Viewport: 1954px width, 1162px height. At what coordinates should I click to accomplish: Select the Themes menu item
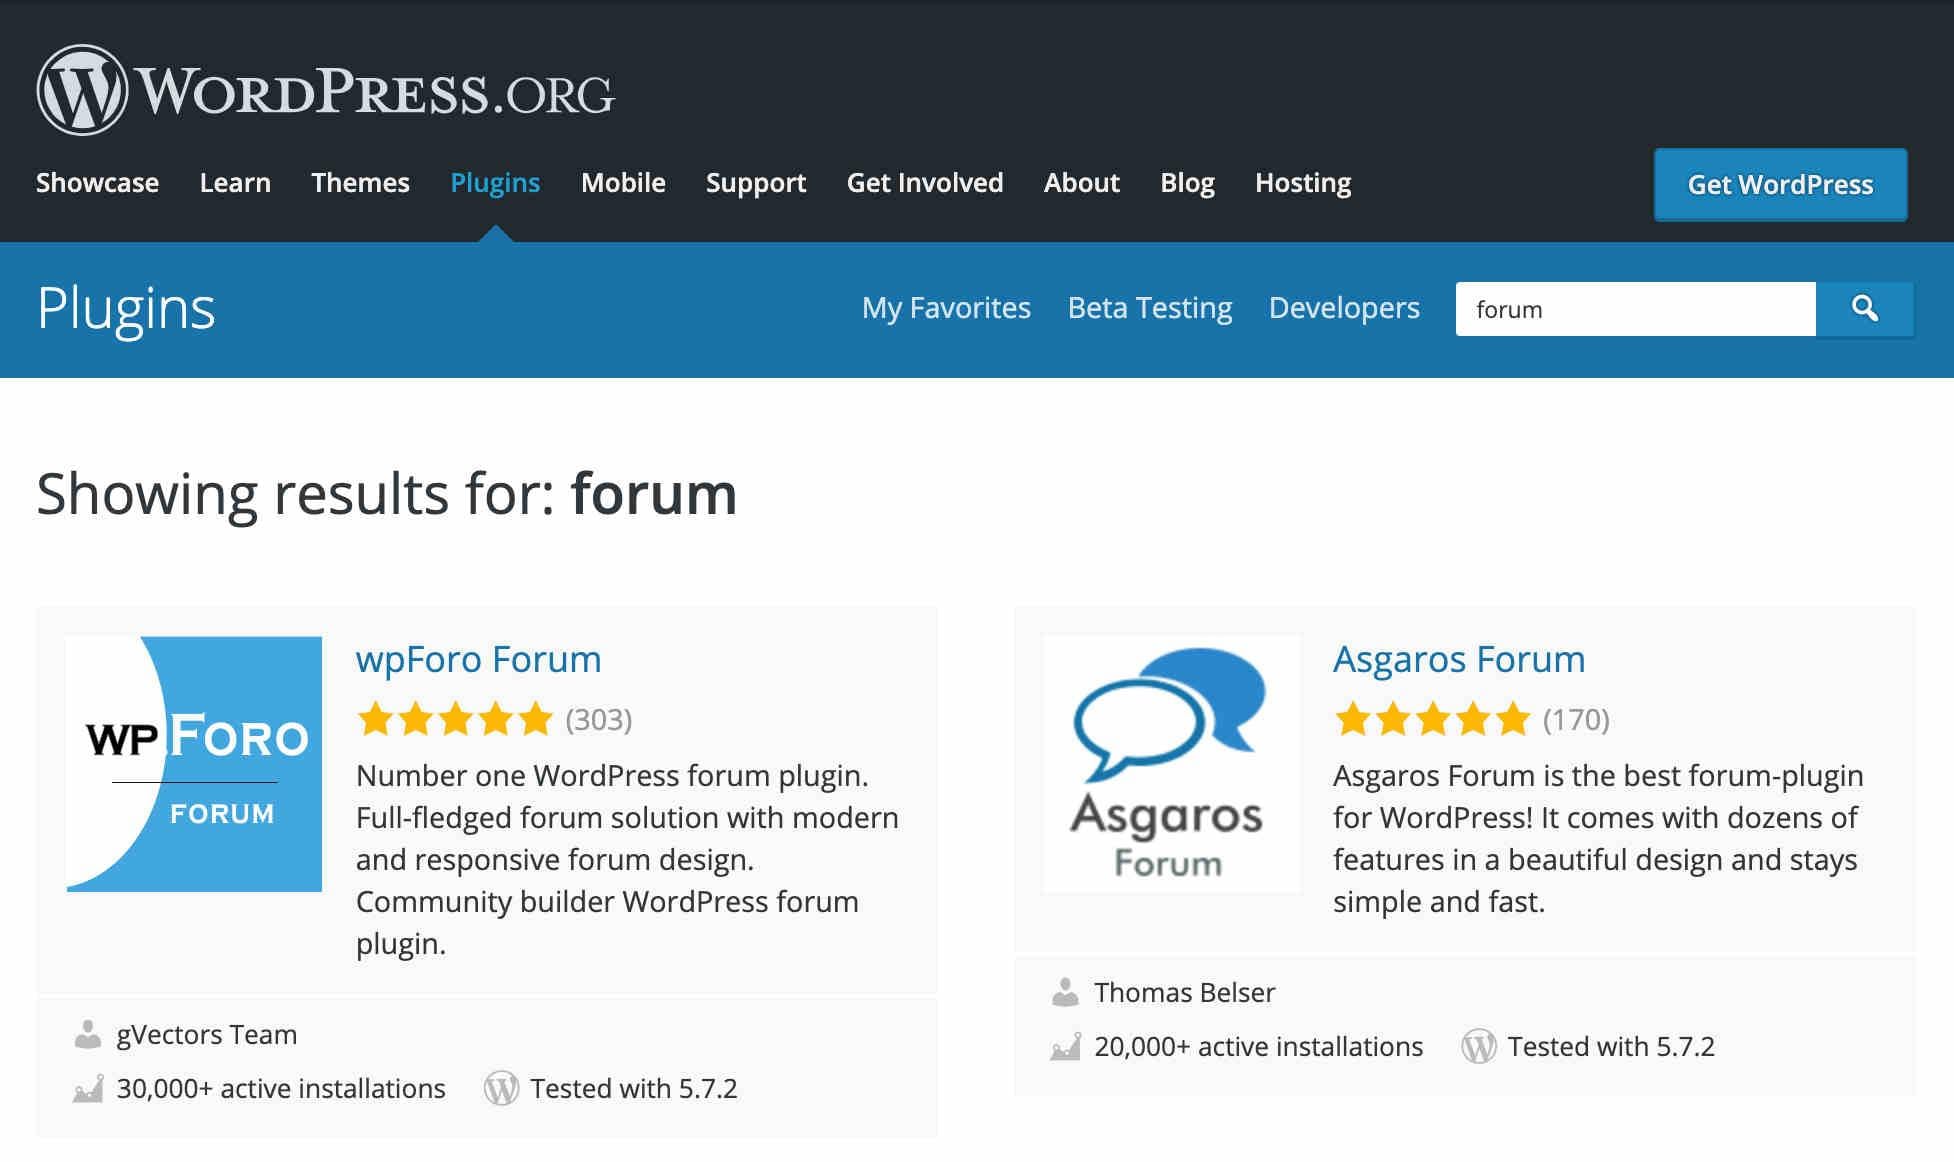[361, 181]
